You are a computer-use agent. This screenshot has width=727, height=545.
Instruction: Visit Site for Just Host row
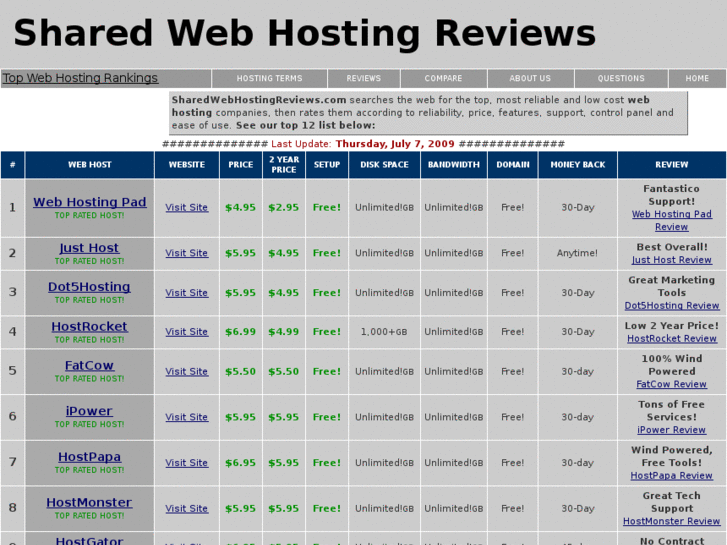coord(186,253)
